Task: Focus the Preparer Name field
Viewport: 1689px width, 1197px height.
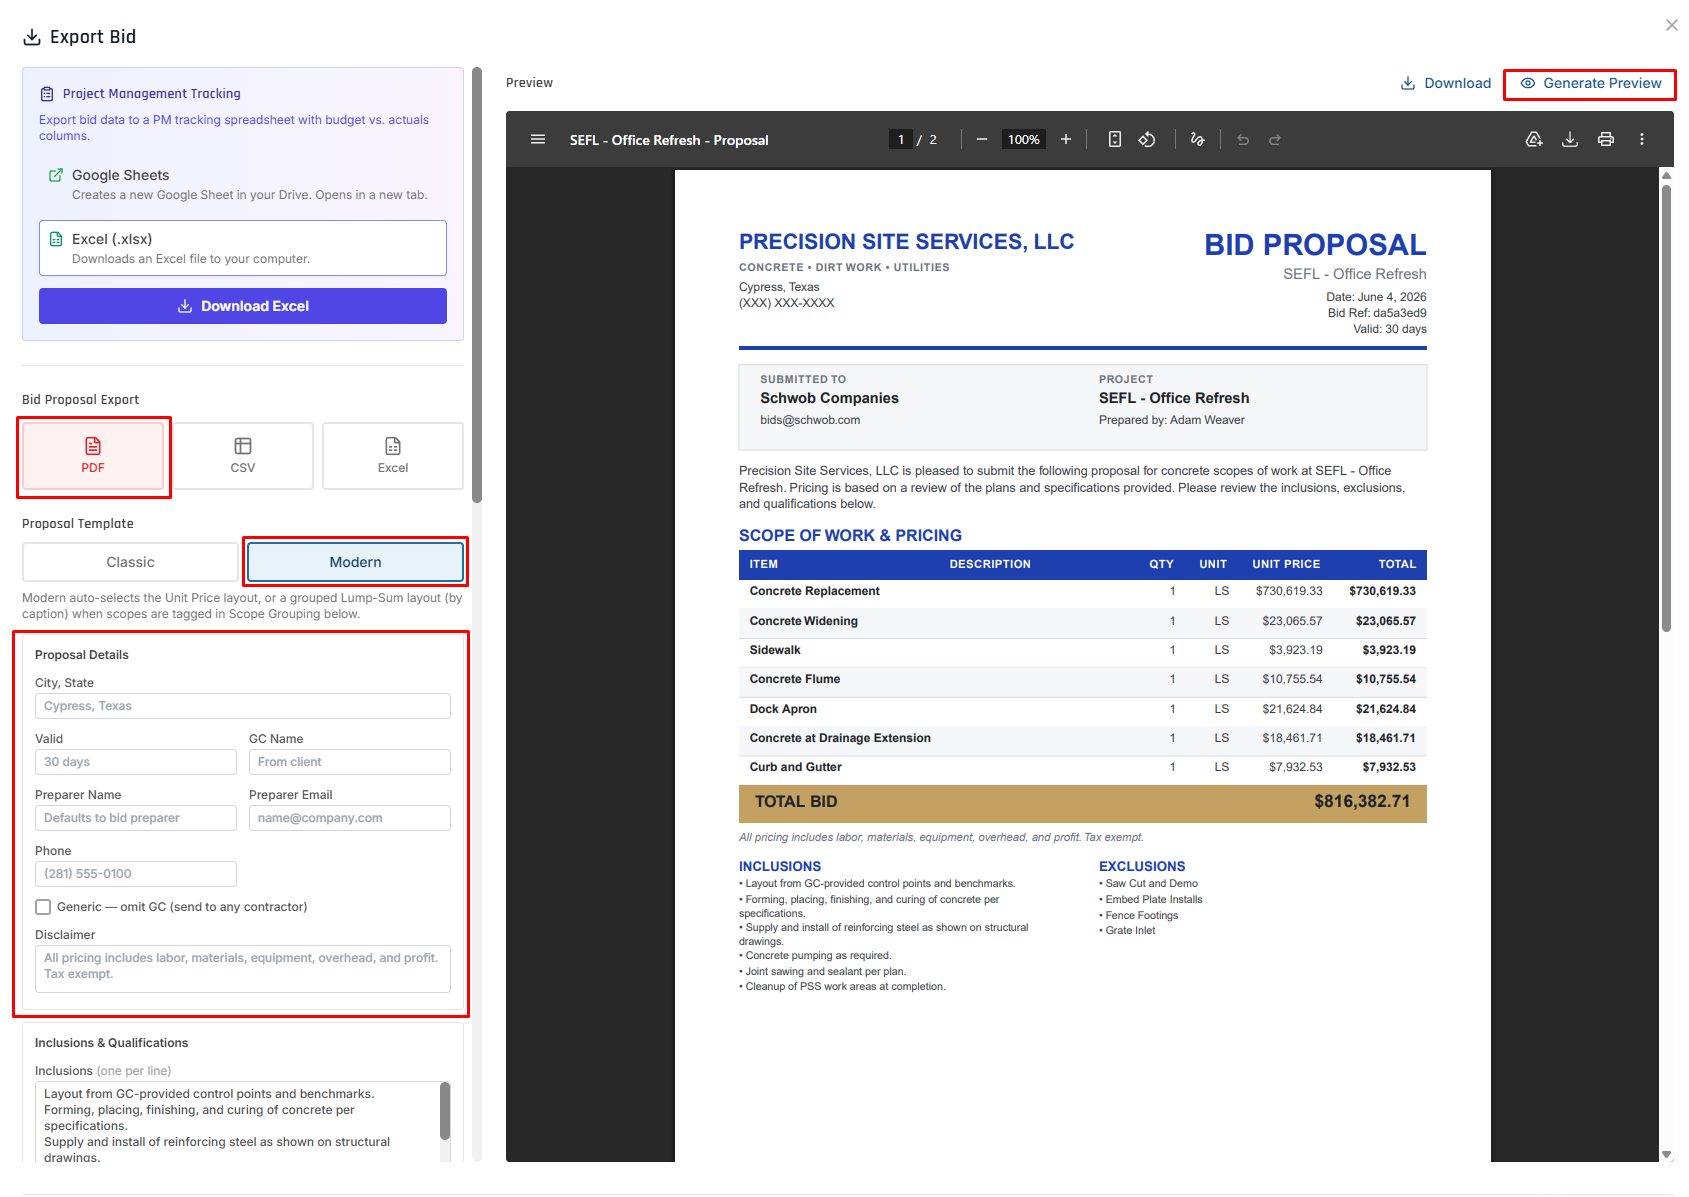Action: point(136,818)
